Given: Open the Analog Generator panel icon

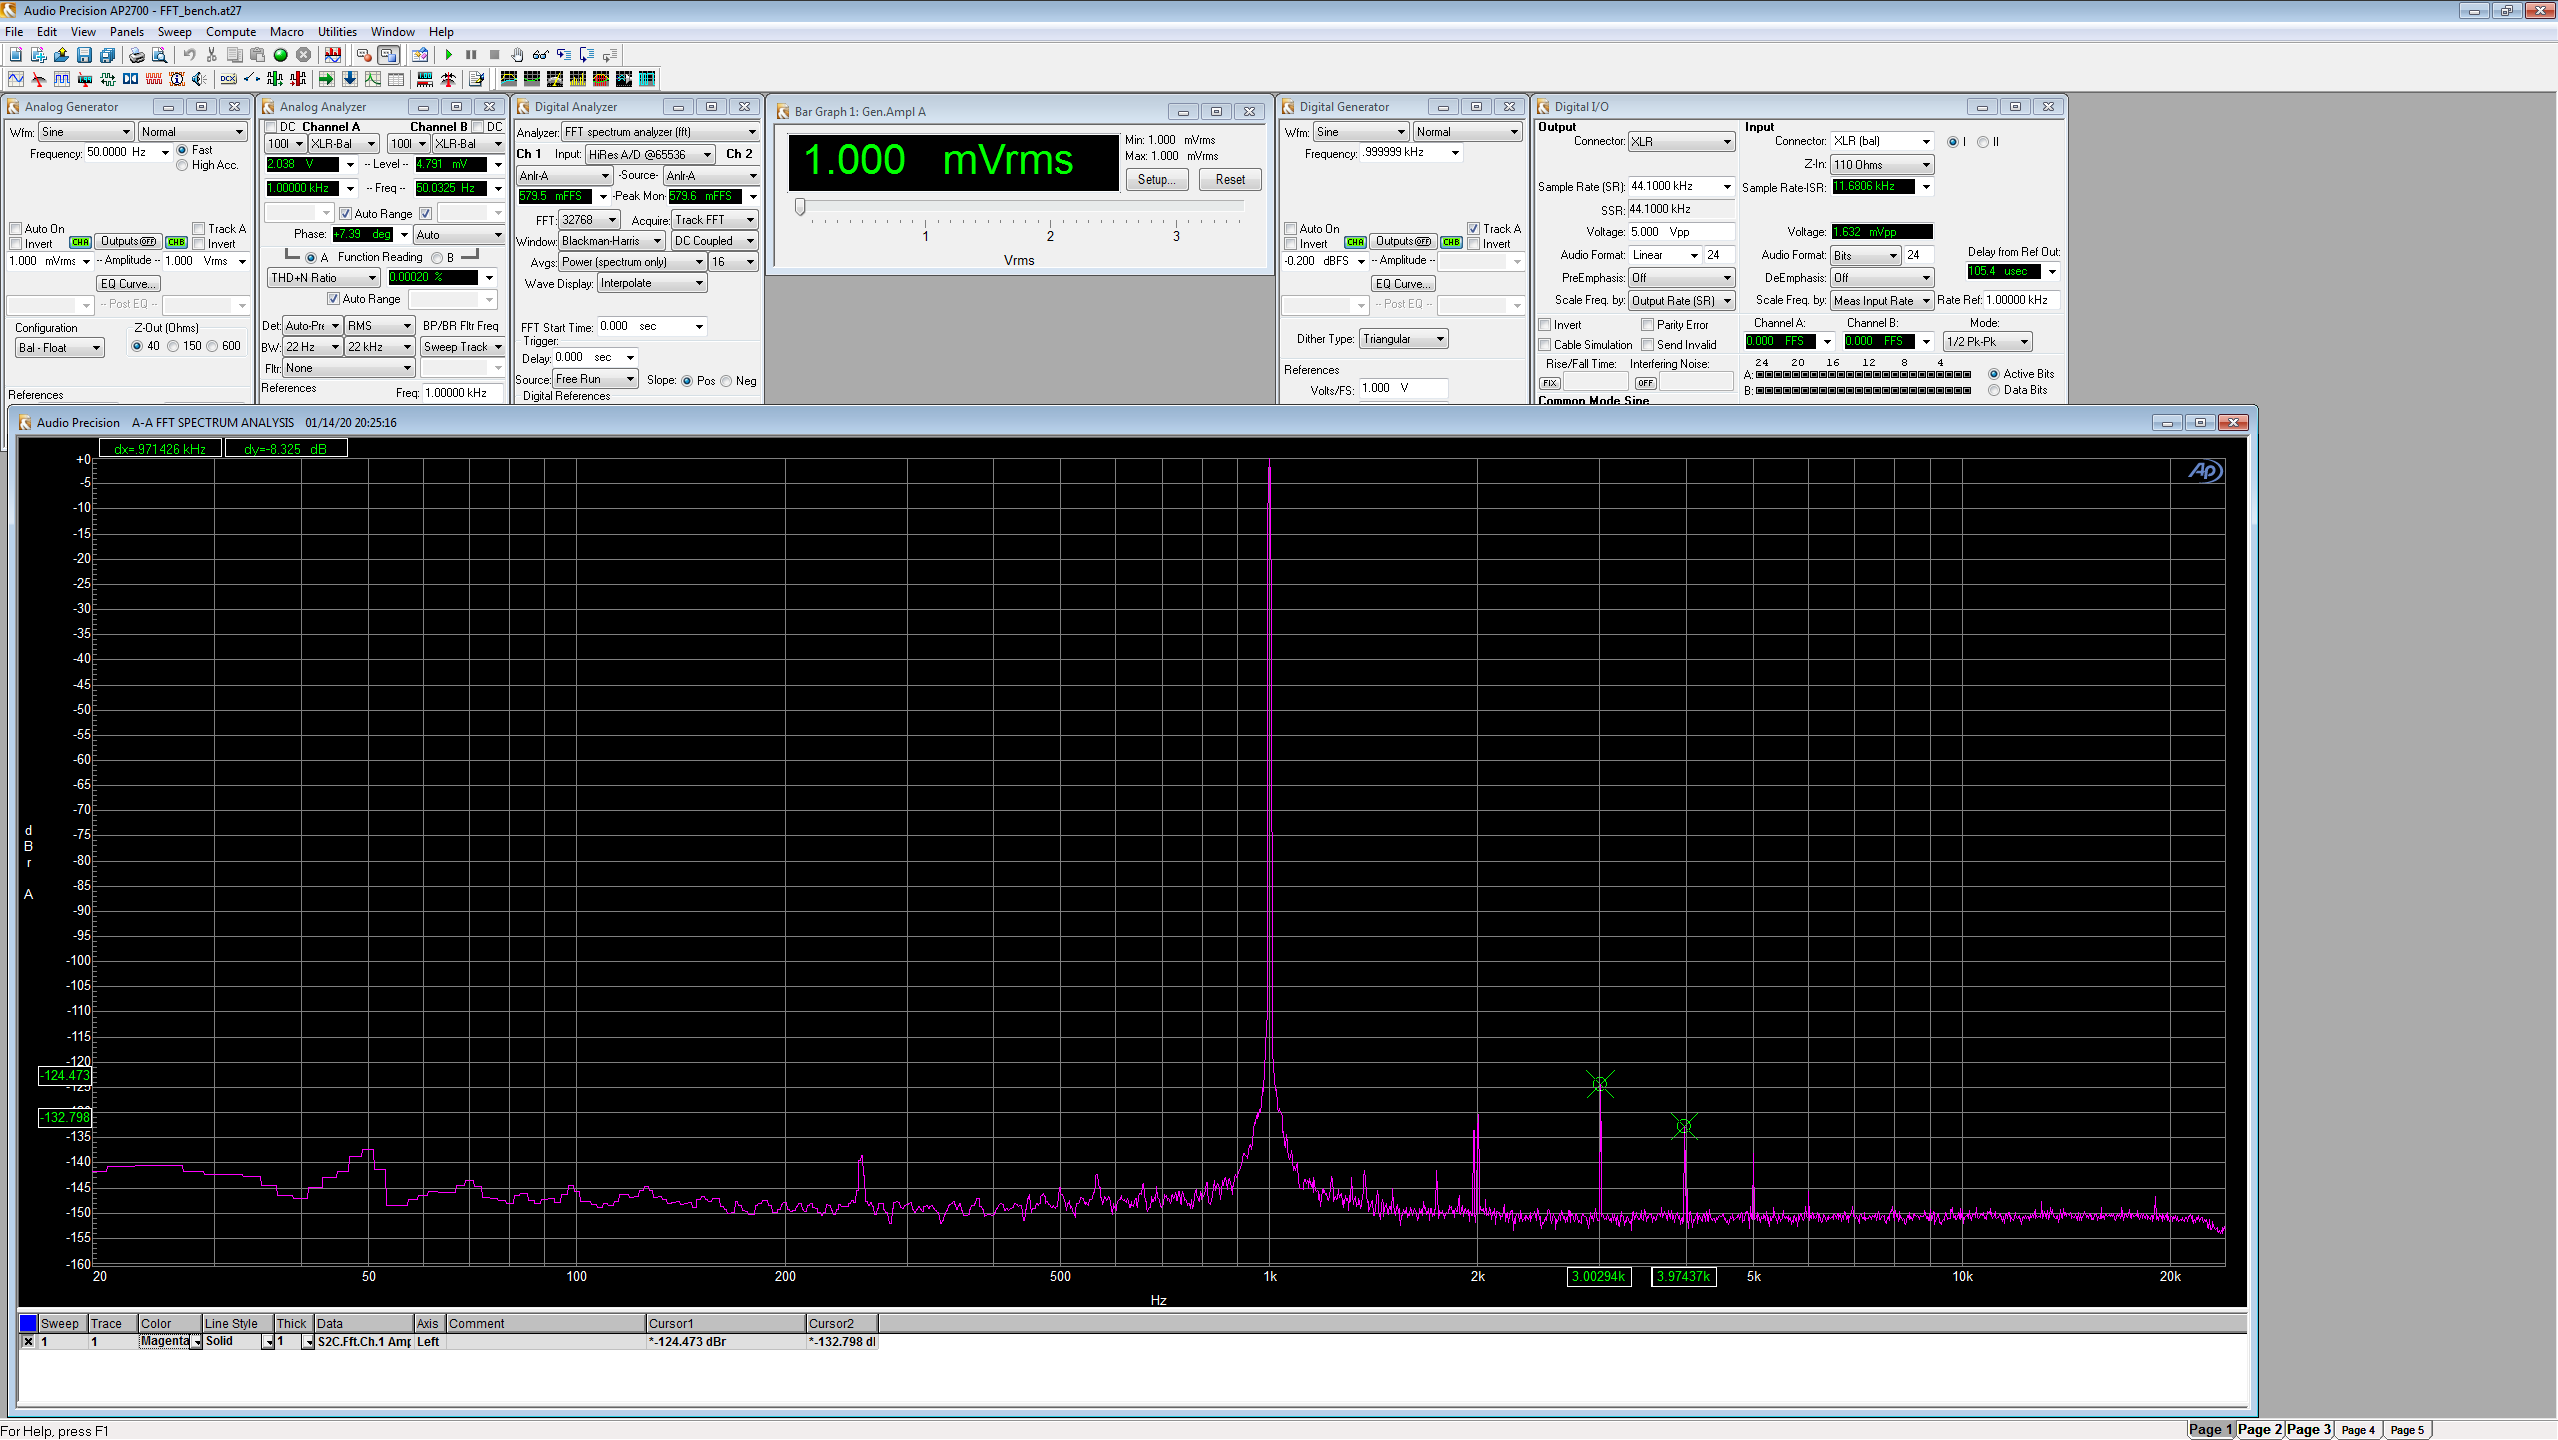Looking at the screenshot, I should tap(16, 79).
